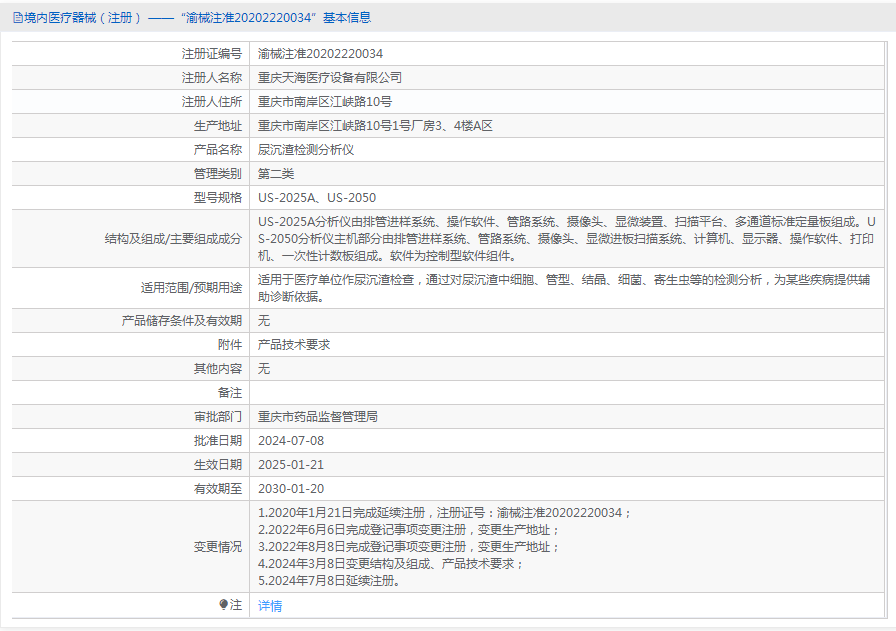Click the 生效日期 label
This screenshot has height=631, width=896.
[218, 465]
